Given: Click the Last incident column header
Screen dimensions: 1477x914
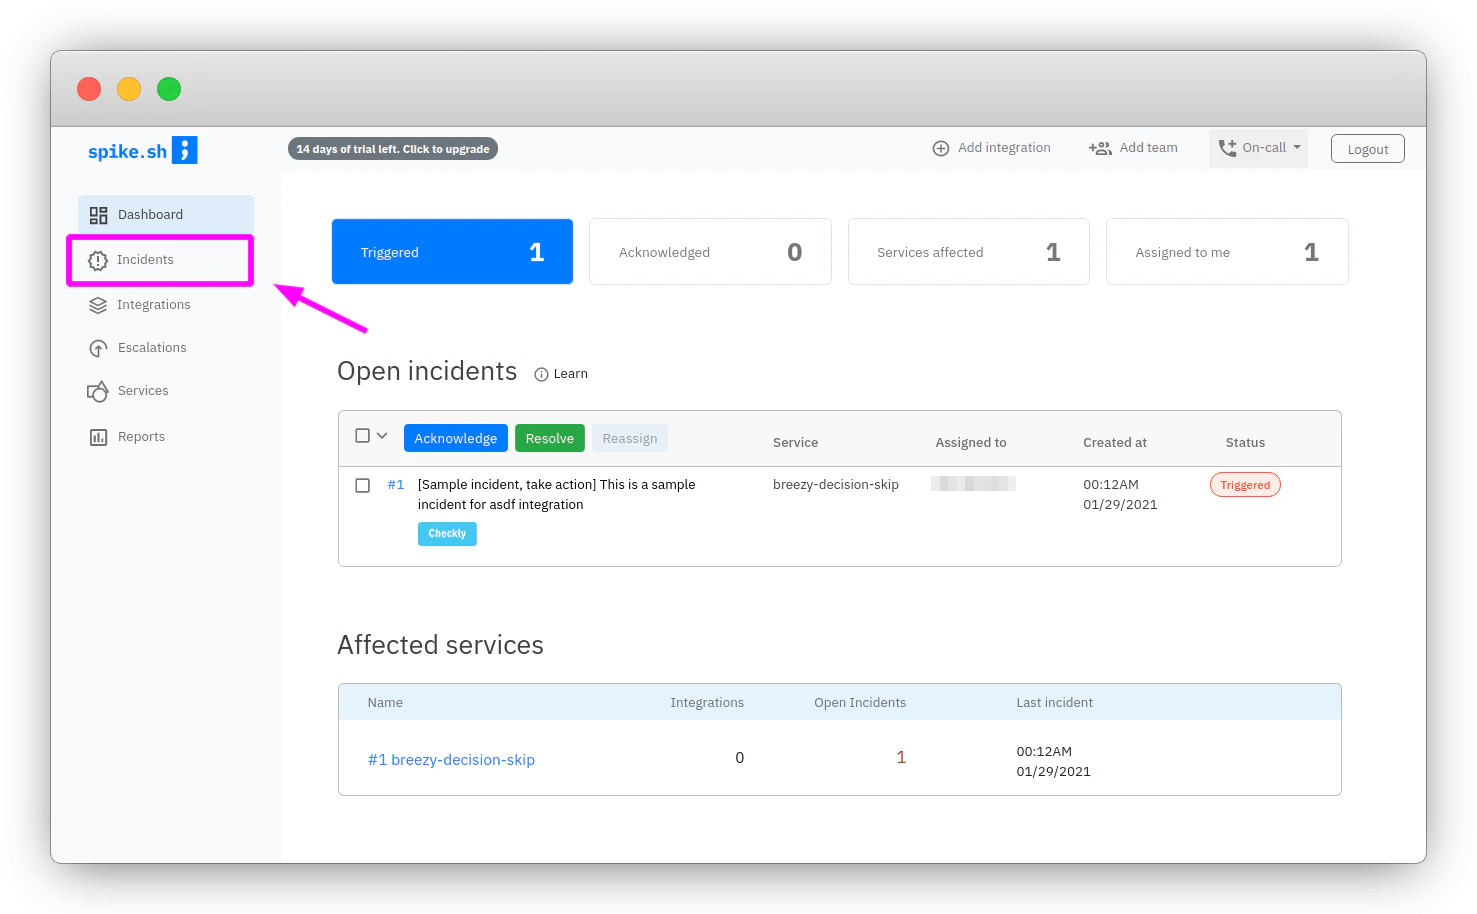Looking at the screenshot, I should (x=1054, y=703).
